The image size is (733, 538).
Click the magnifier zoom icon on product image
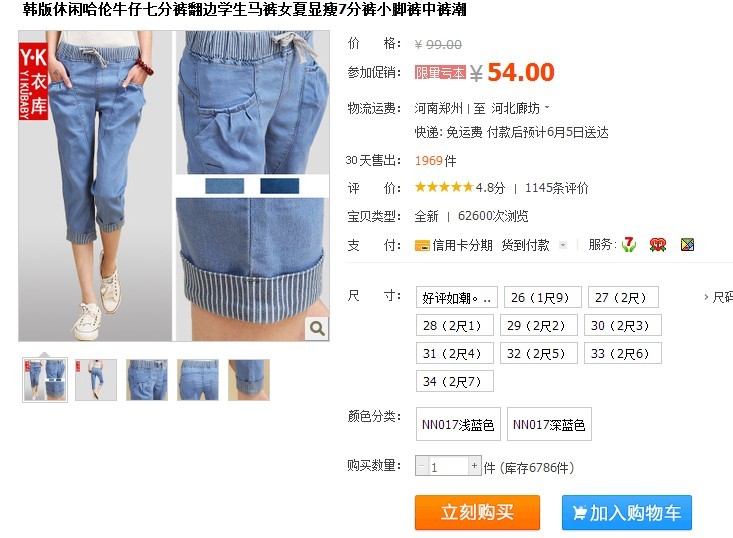click(317, 329)
